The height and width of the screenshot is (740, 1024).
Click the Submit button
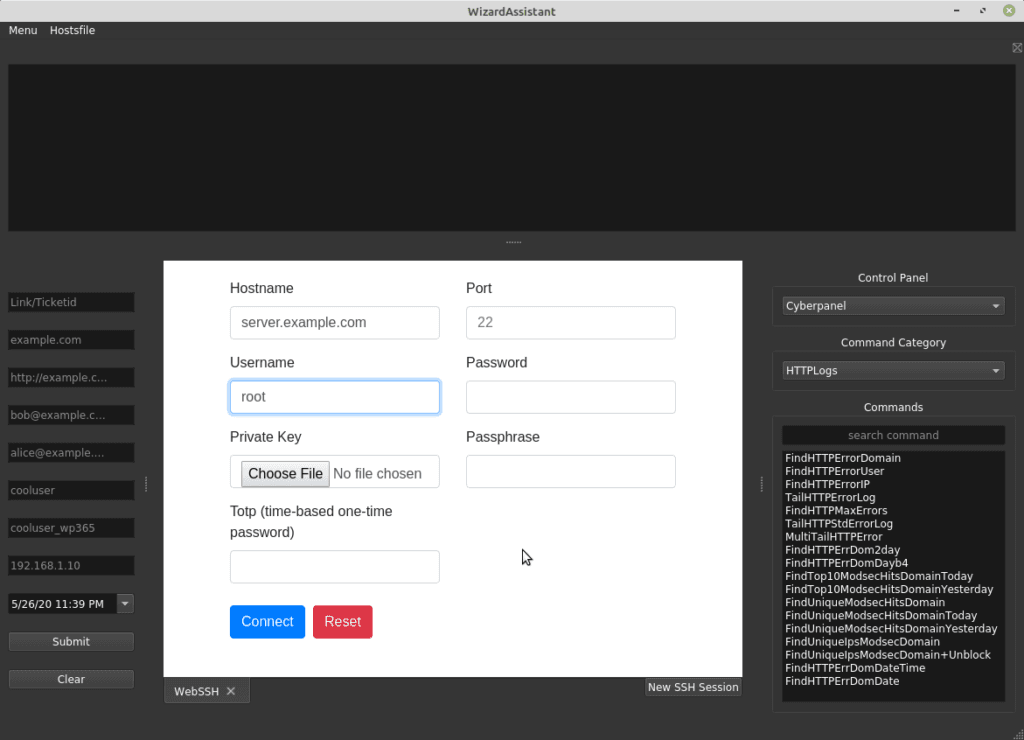[71, 641]
